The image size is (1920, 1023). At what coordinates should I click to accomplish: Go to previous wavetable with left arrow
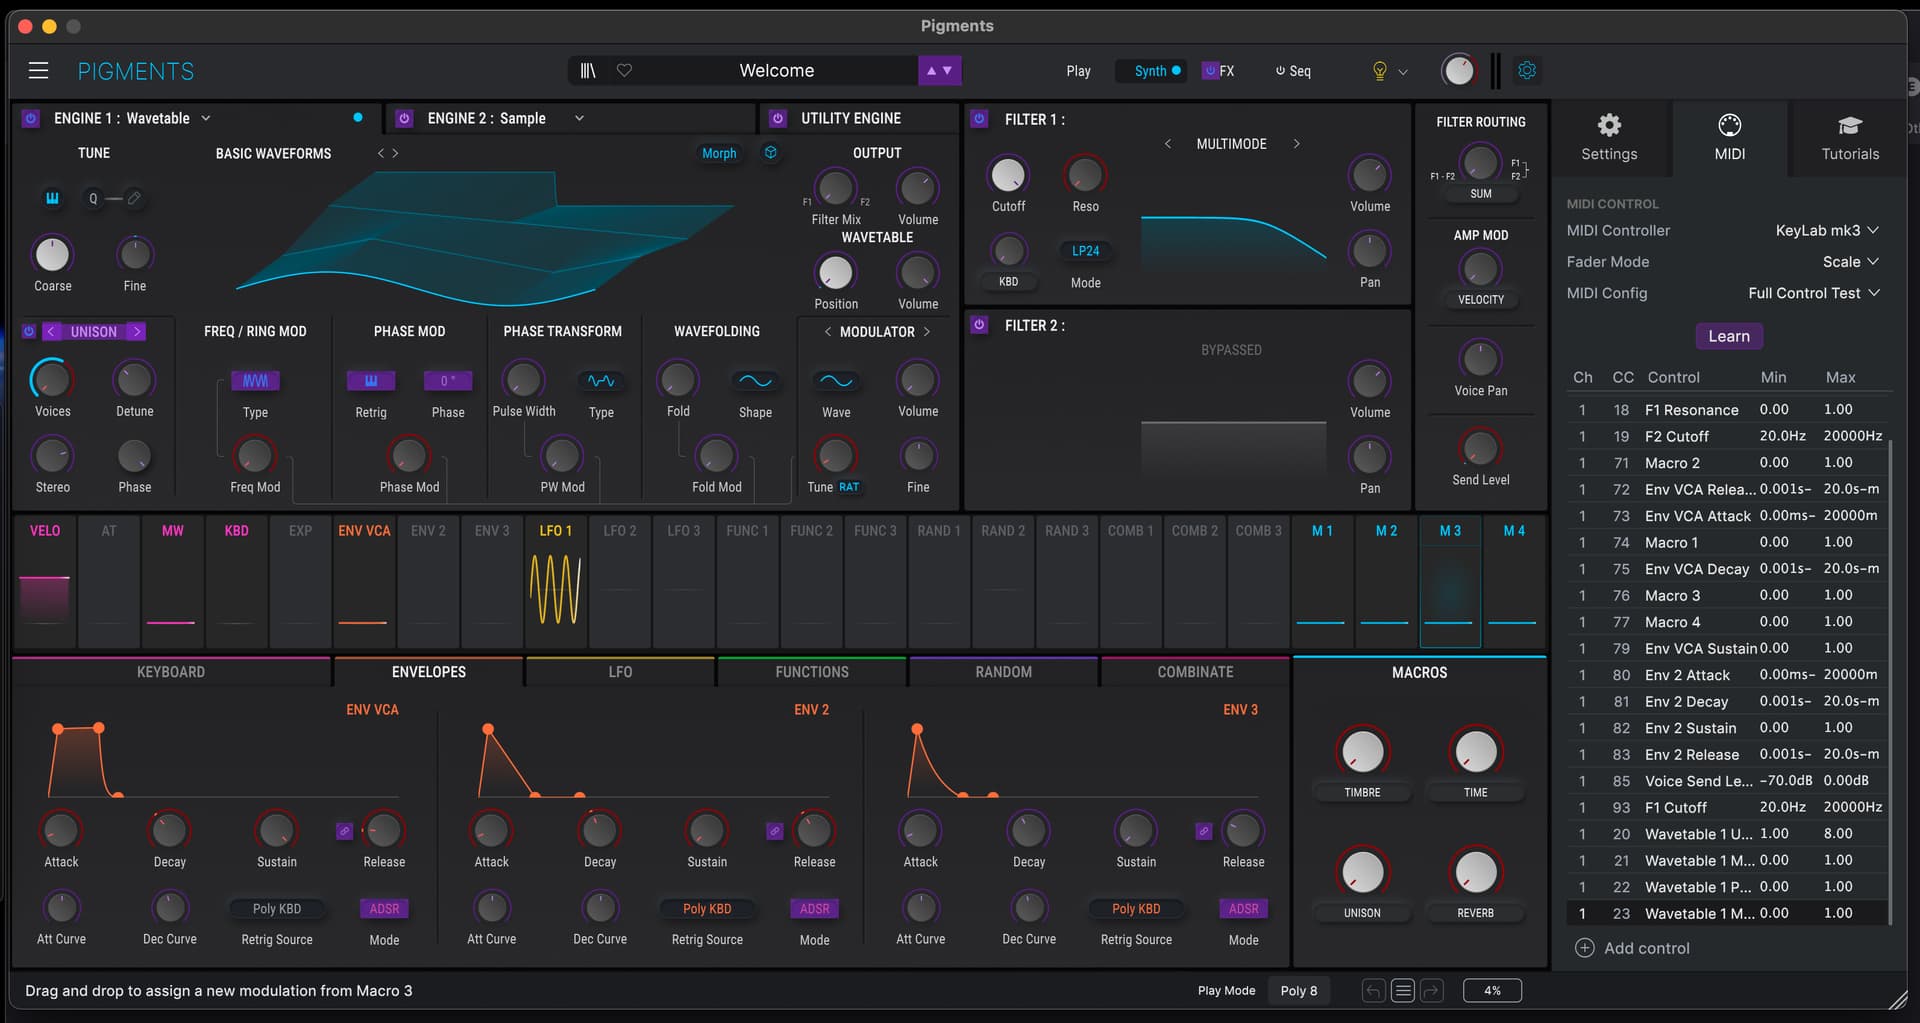(380, 153)
